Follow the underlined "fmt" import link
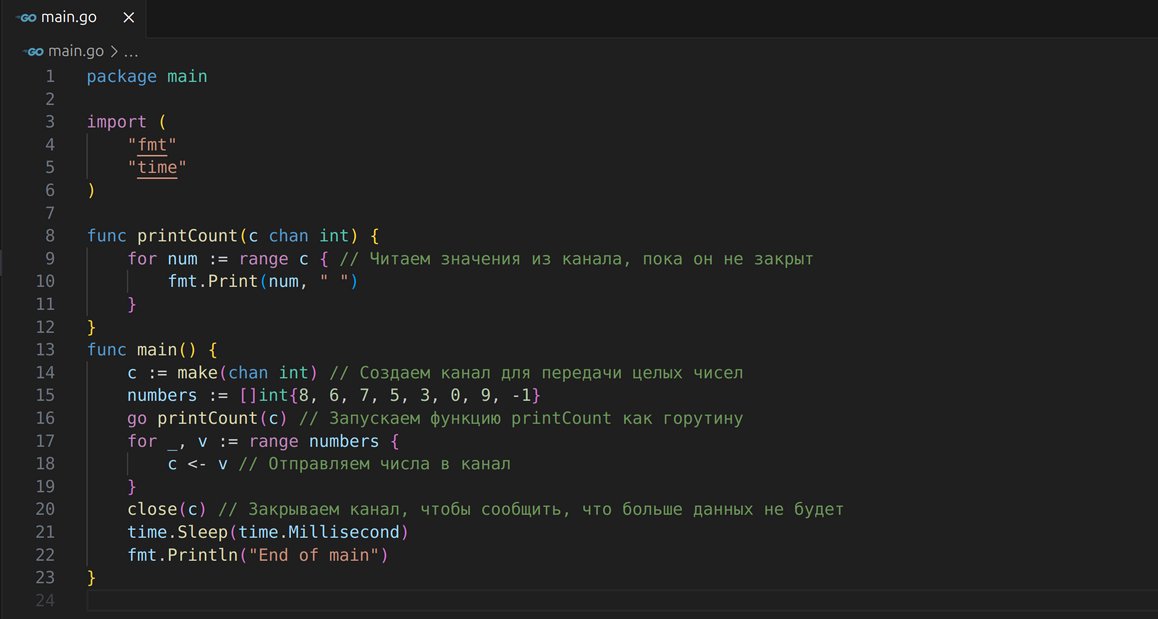Screen dimensions: 1158x619 [157, 145]
